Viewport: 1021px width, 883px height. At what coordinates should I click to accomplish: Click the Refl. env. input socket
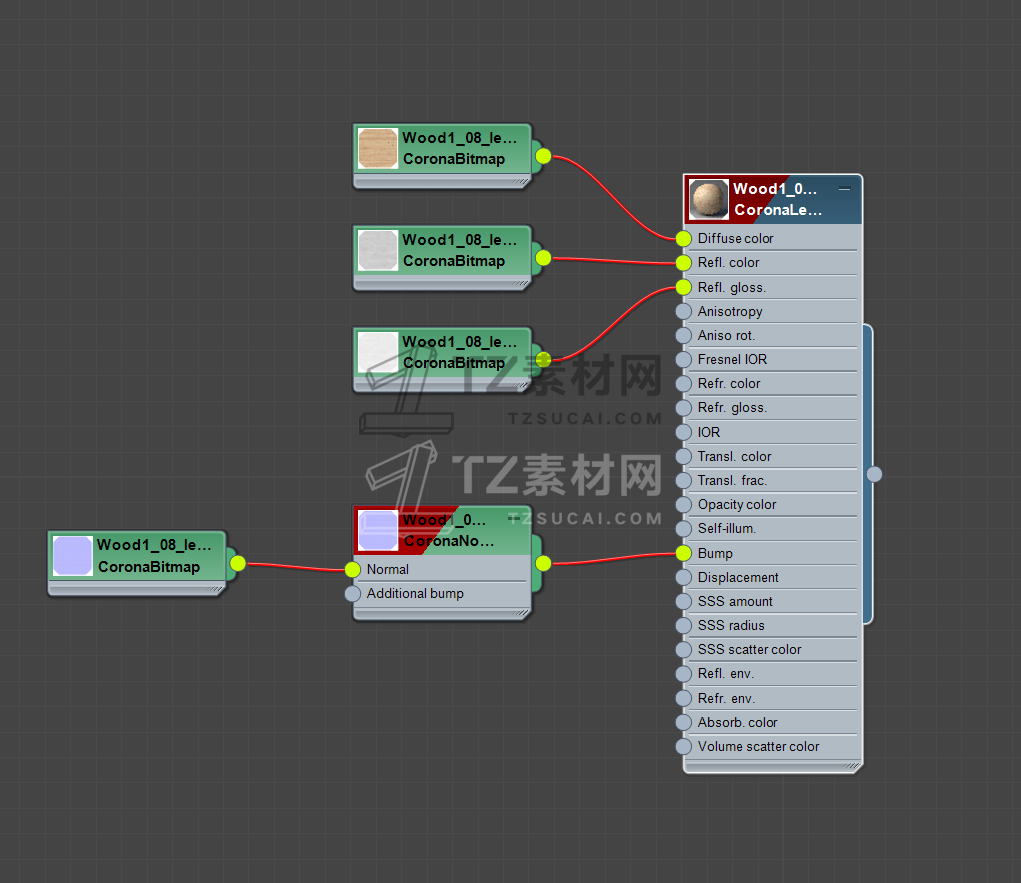683,674
